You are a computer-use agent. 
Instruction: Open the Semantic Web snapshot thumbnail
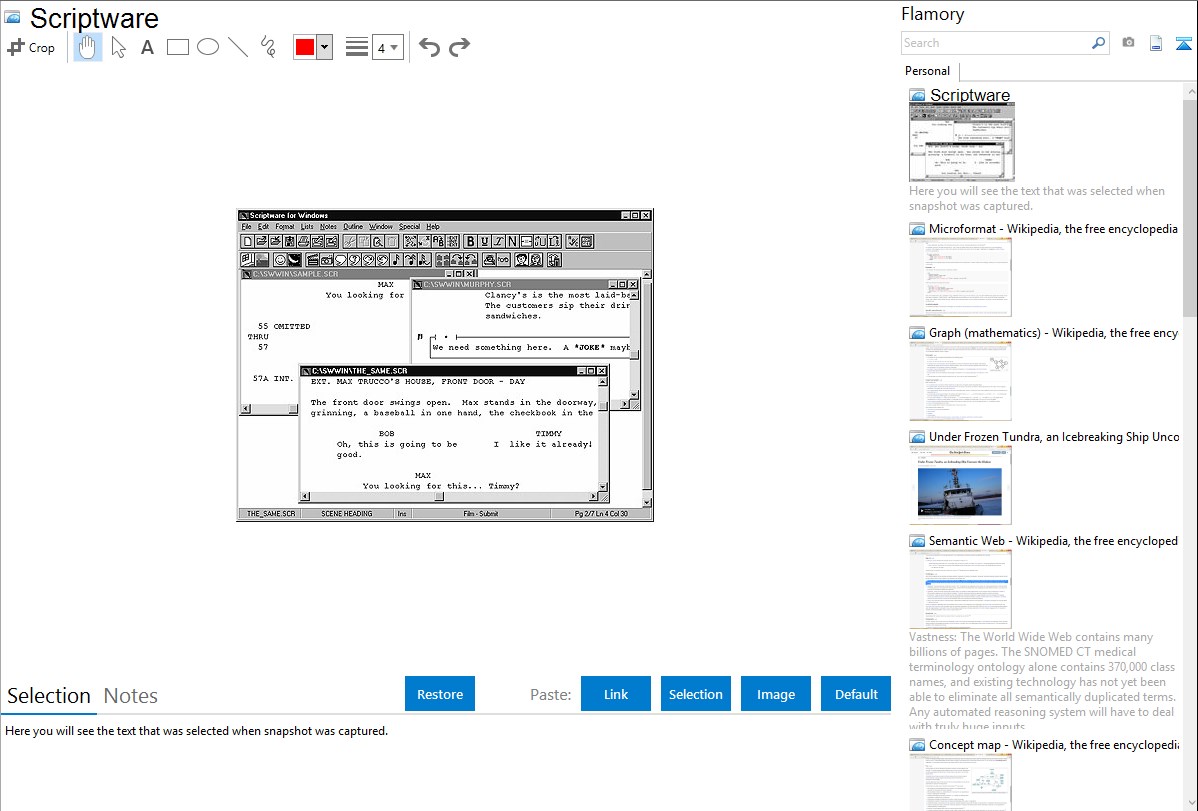tap(960, 589)
